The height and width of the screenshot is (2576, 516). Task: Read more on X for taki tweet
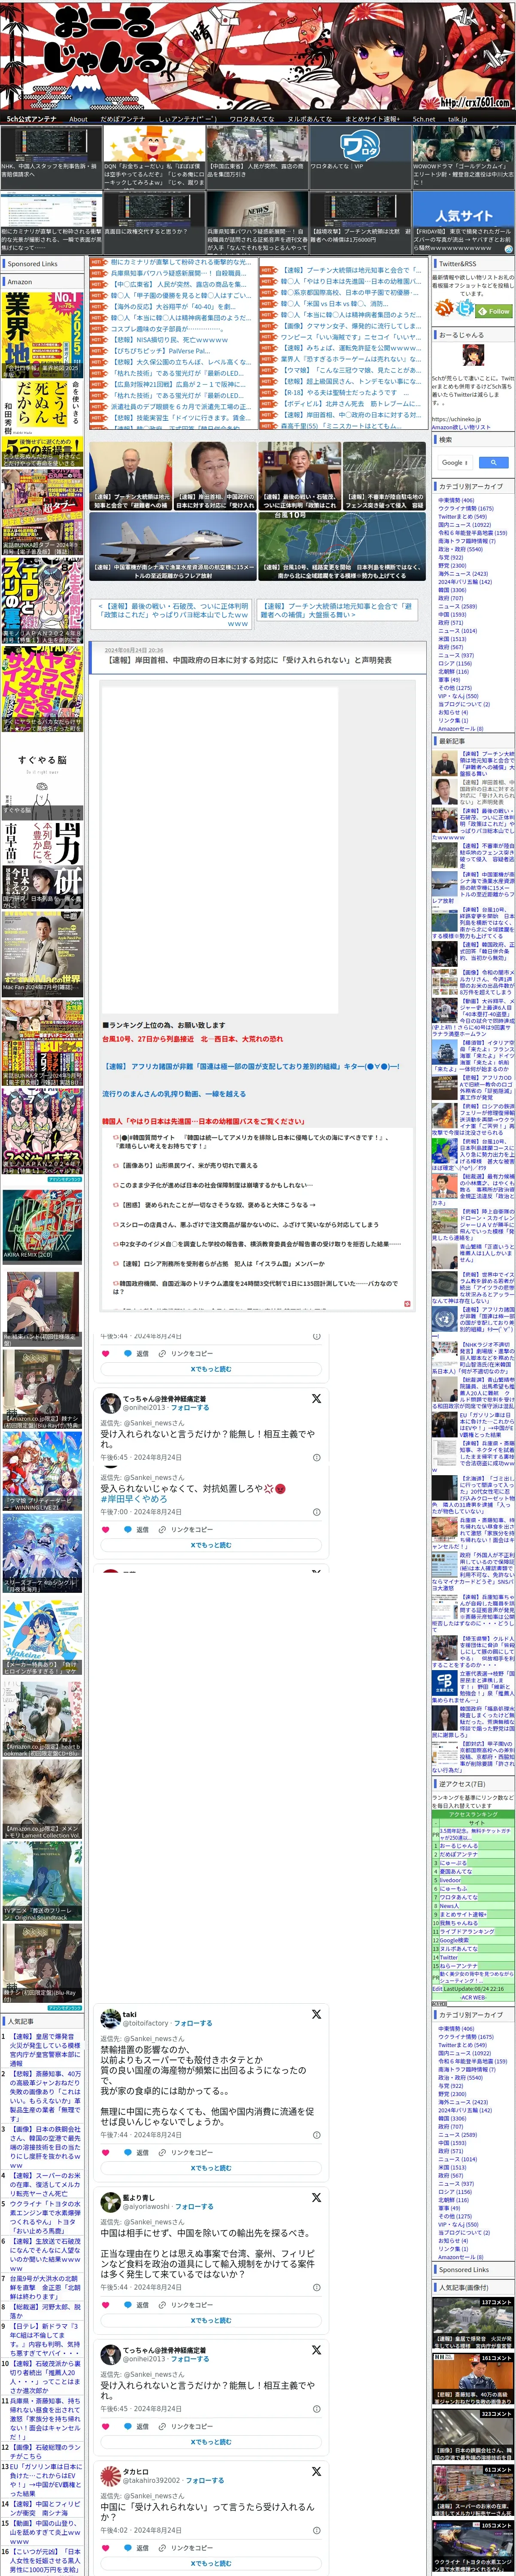click(211, 2168)
